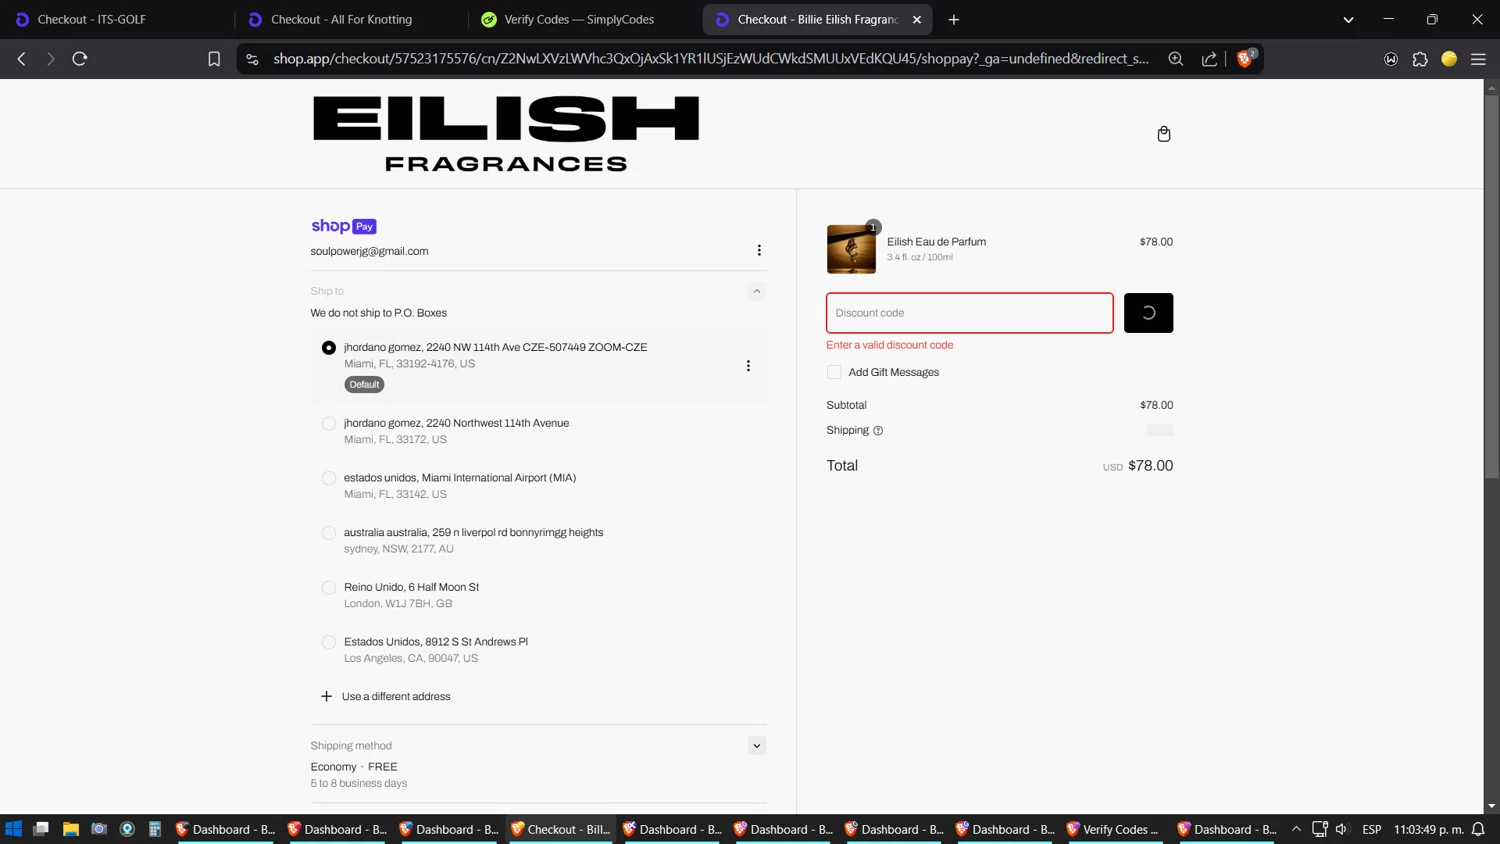
Task: Open Checkout - Bill... taskbar window
Action: (x=560, y=829)
